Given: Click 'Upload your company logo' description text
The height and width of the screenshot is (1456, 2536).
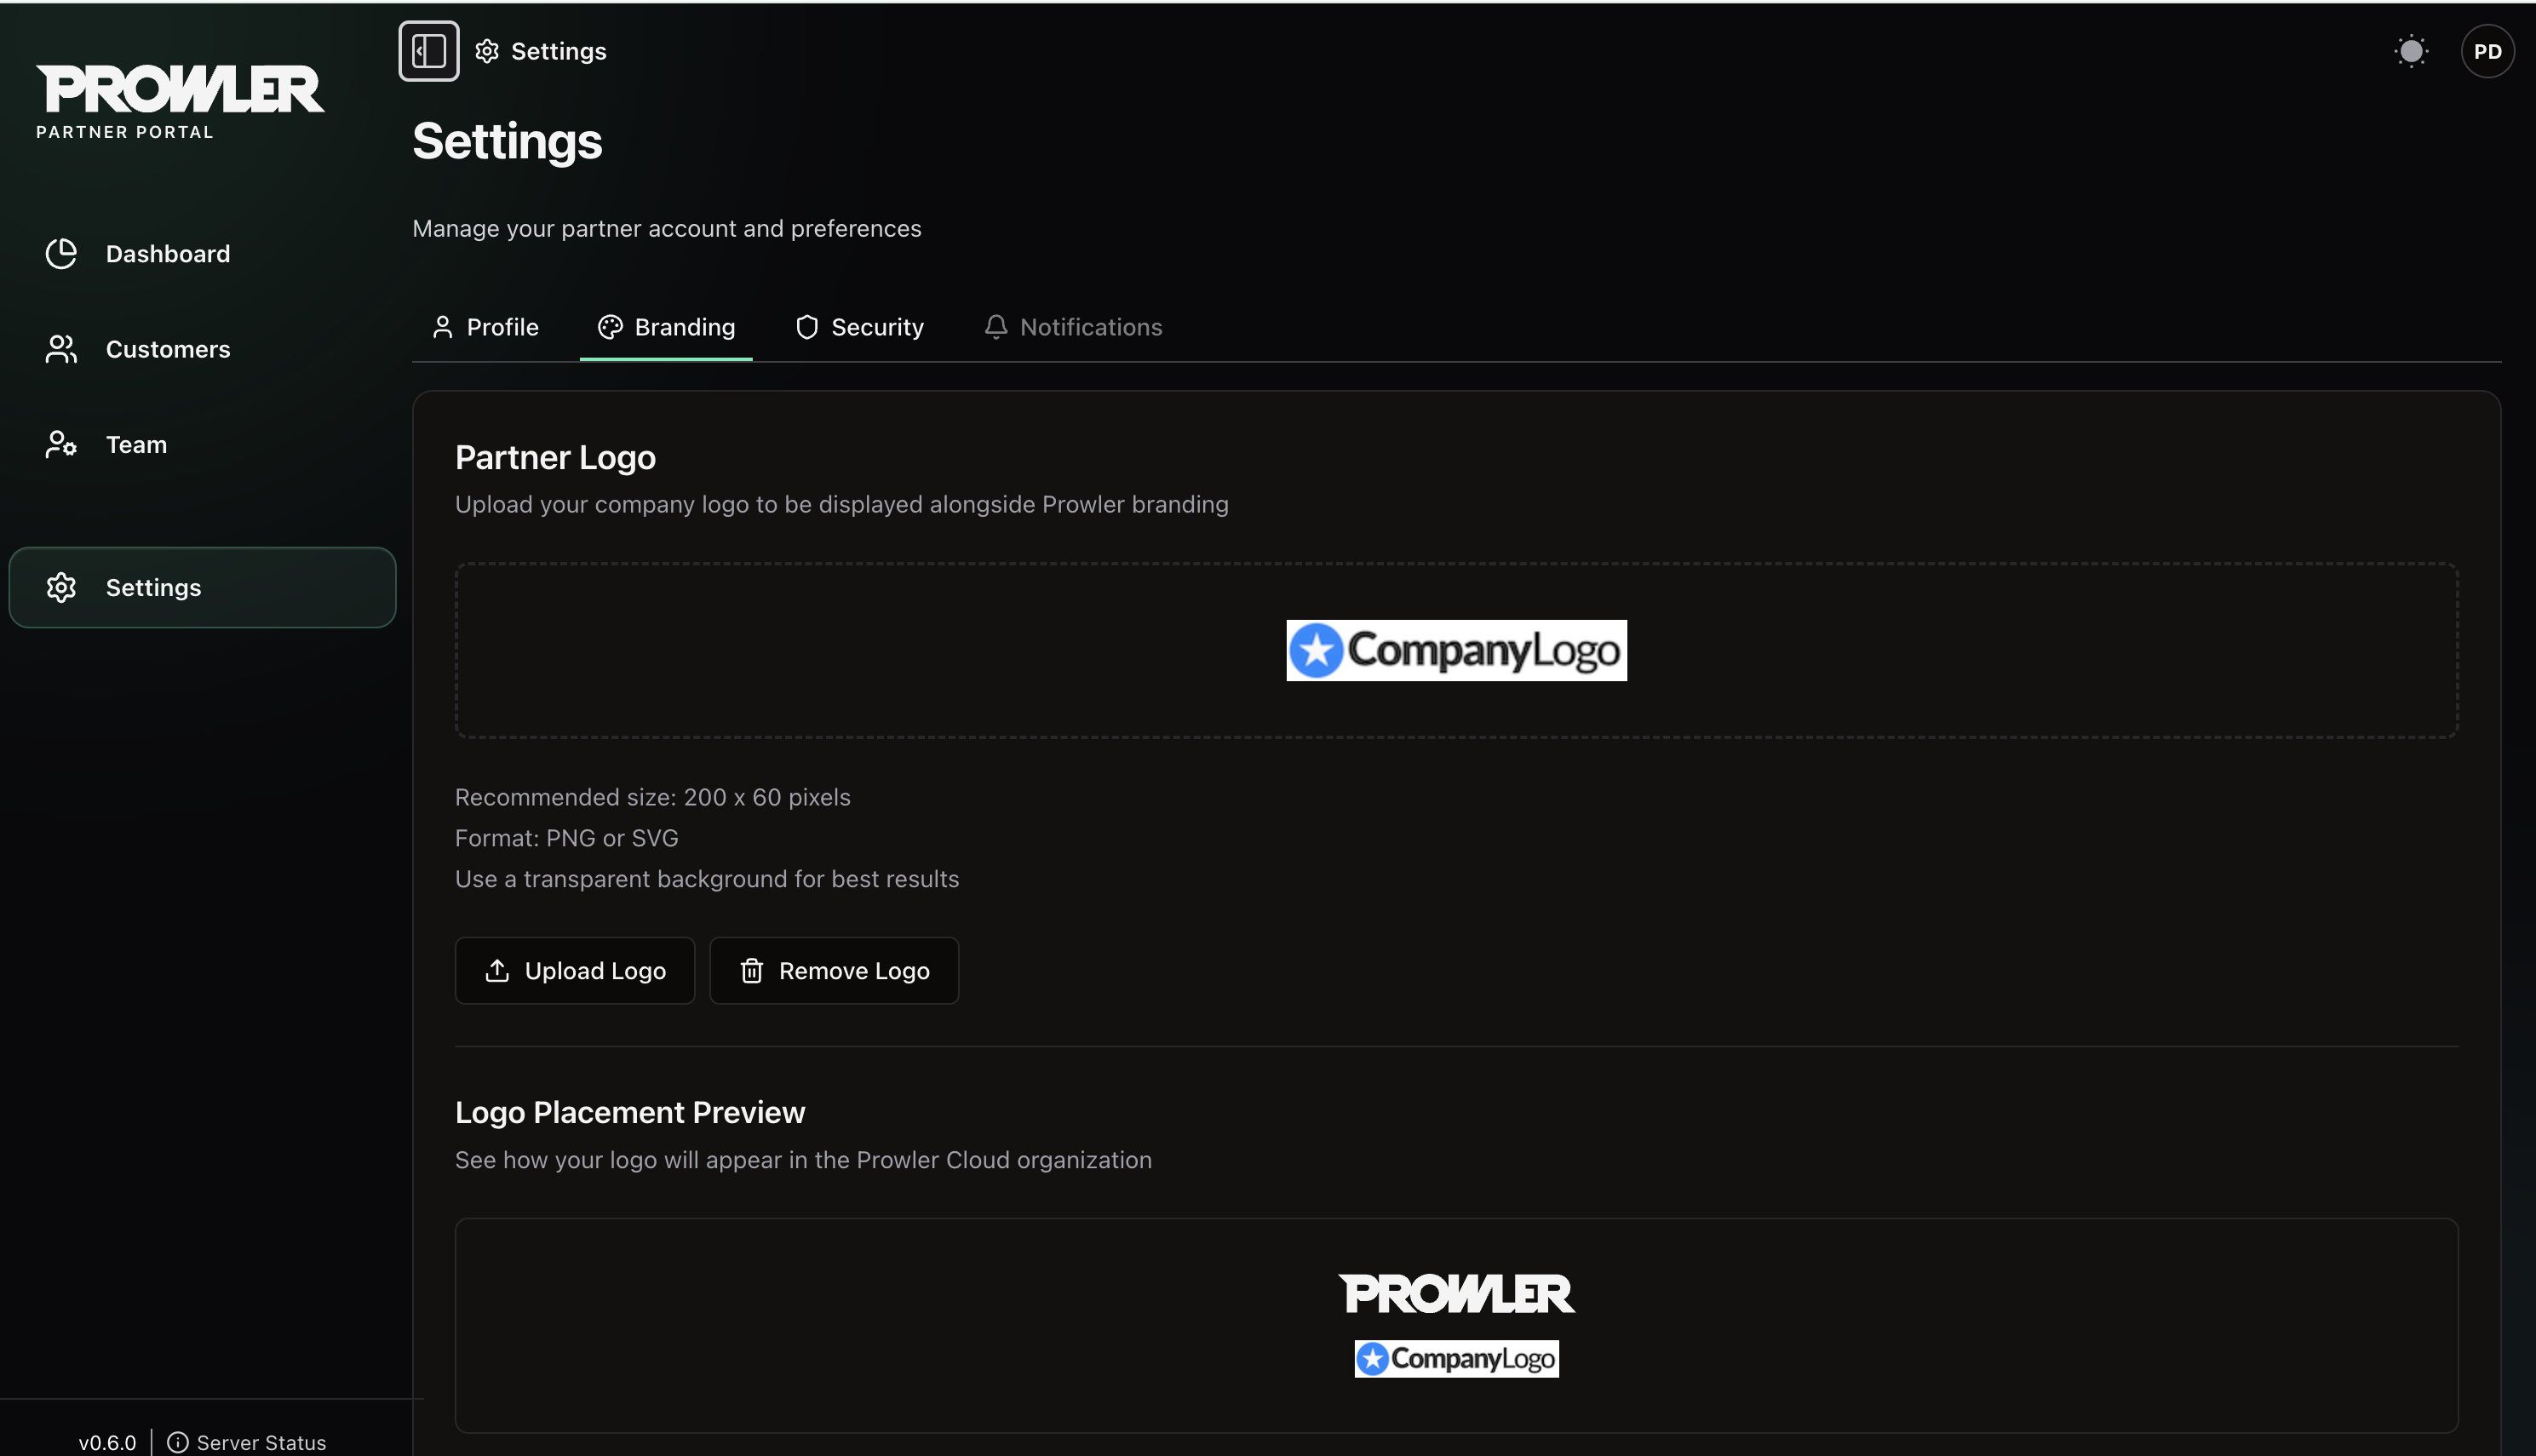Looking at the screenshot, I should pos(842,504).
